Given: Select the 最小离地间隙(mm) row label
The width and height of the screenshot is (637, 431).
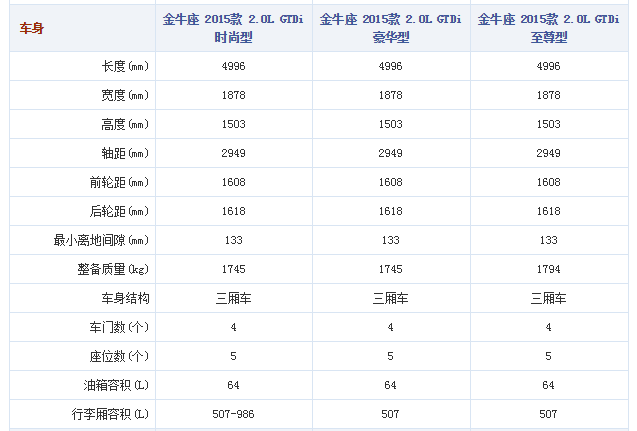Looking at the screenshot, I should click(102, 240).
